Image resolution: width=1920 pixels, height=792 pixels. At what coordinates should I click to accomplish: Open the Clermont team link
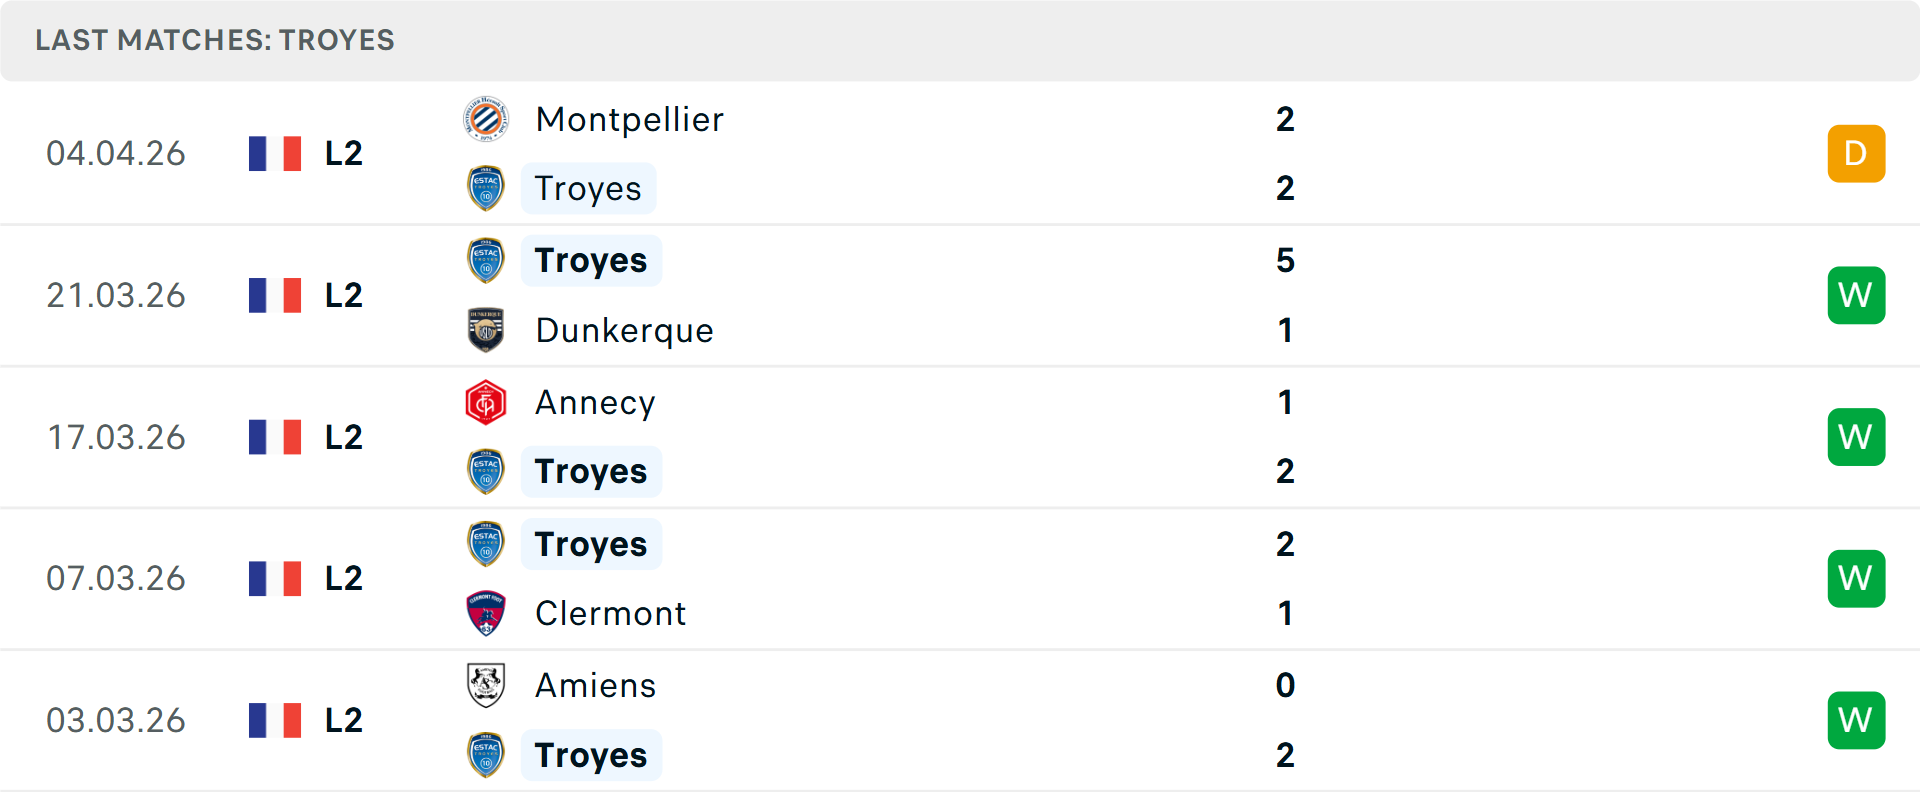pos(610,613)
